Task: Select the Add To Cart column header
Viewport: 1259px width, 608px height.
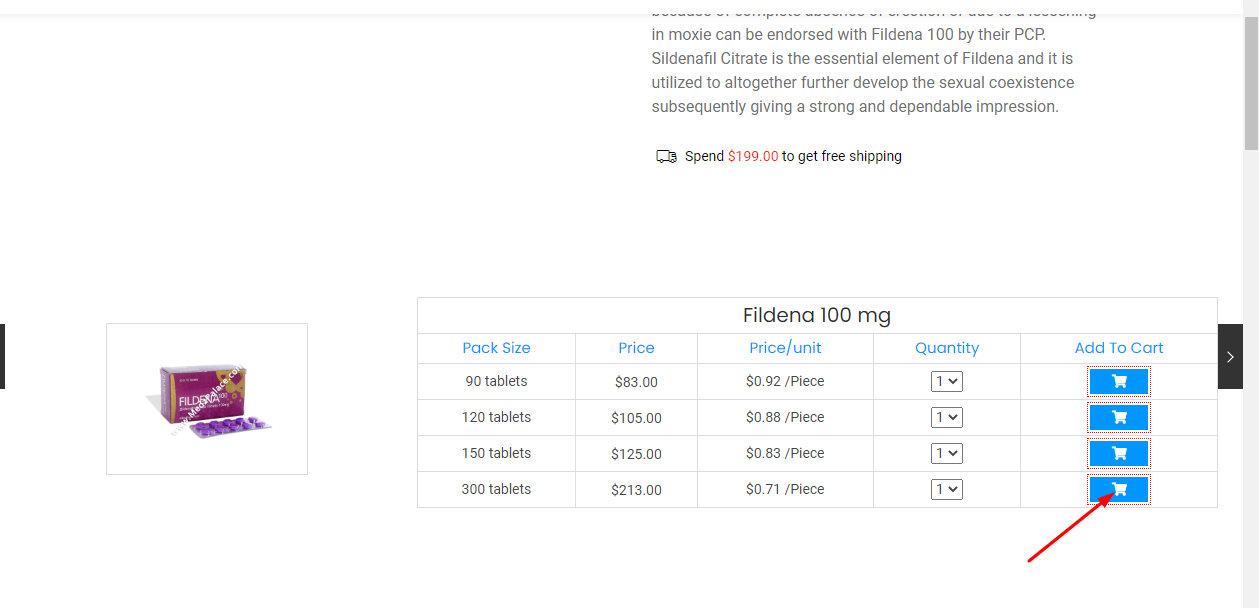Action: [x=1119, y=348]
